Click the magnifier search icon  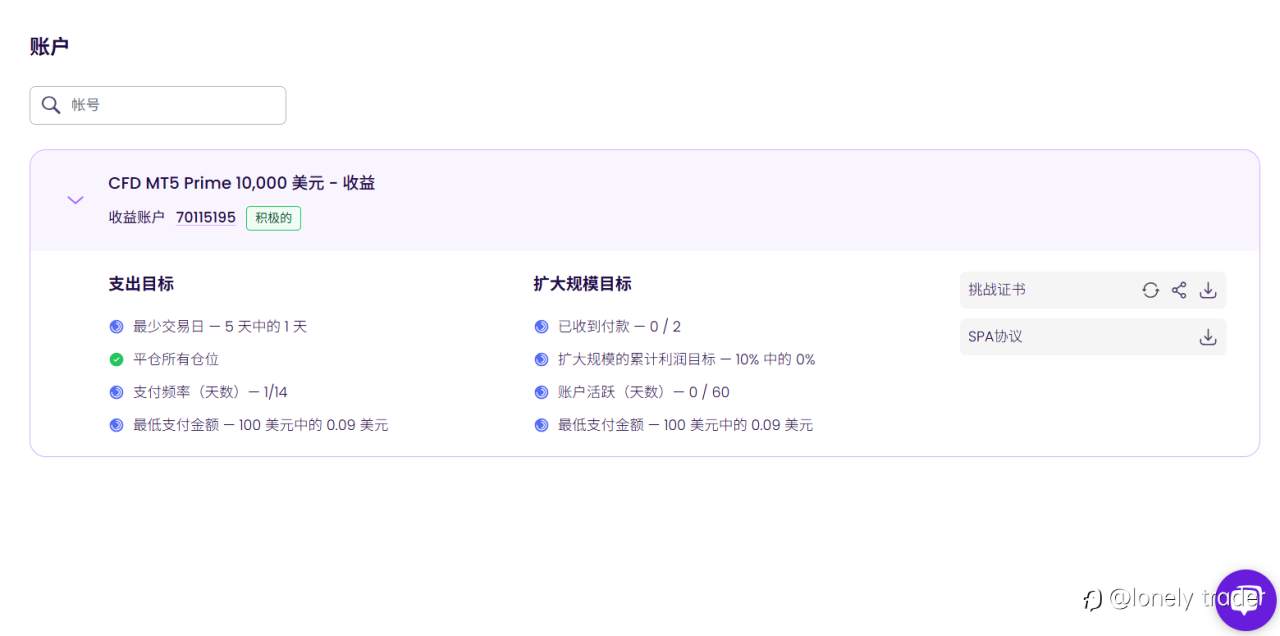pos(51,105)
